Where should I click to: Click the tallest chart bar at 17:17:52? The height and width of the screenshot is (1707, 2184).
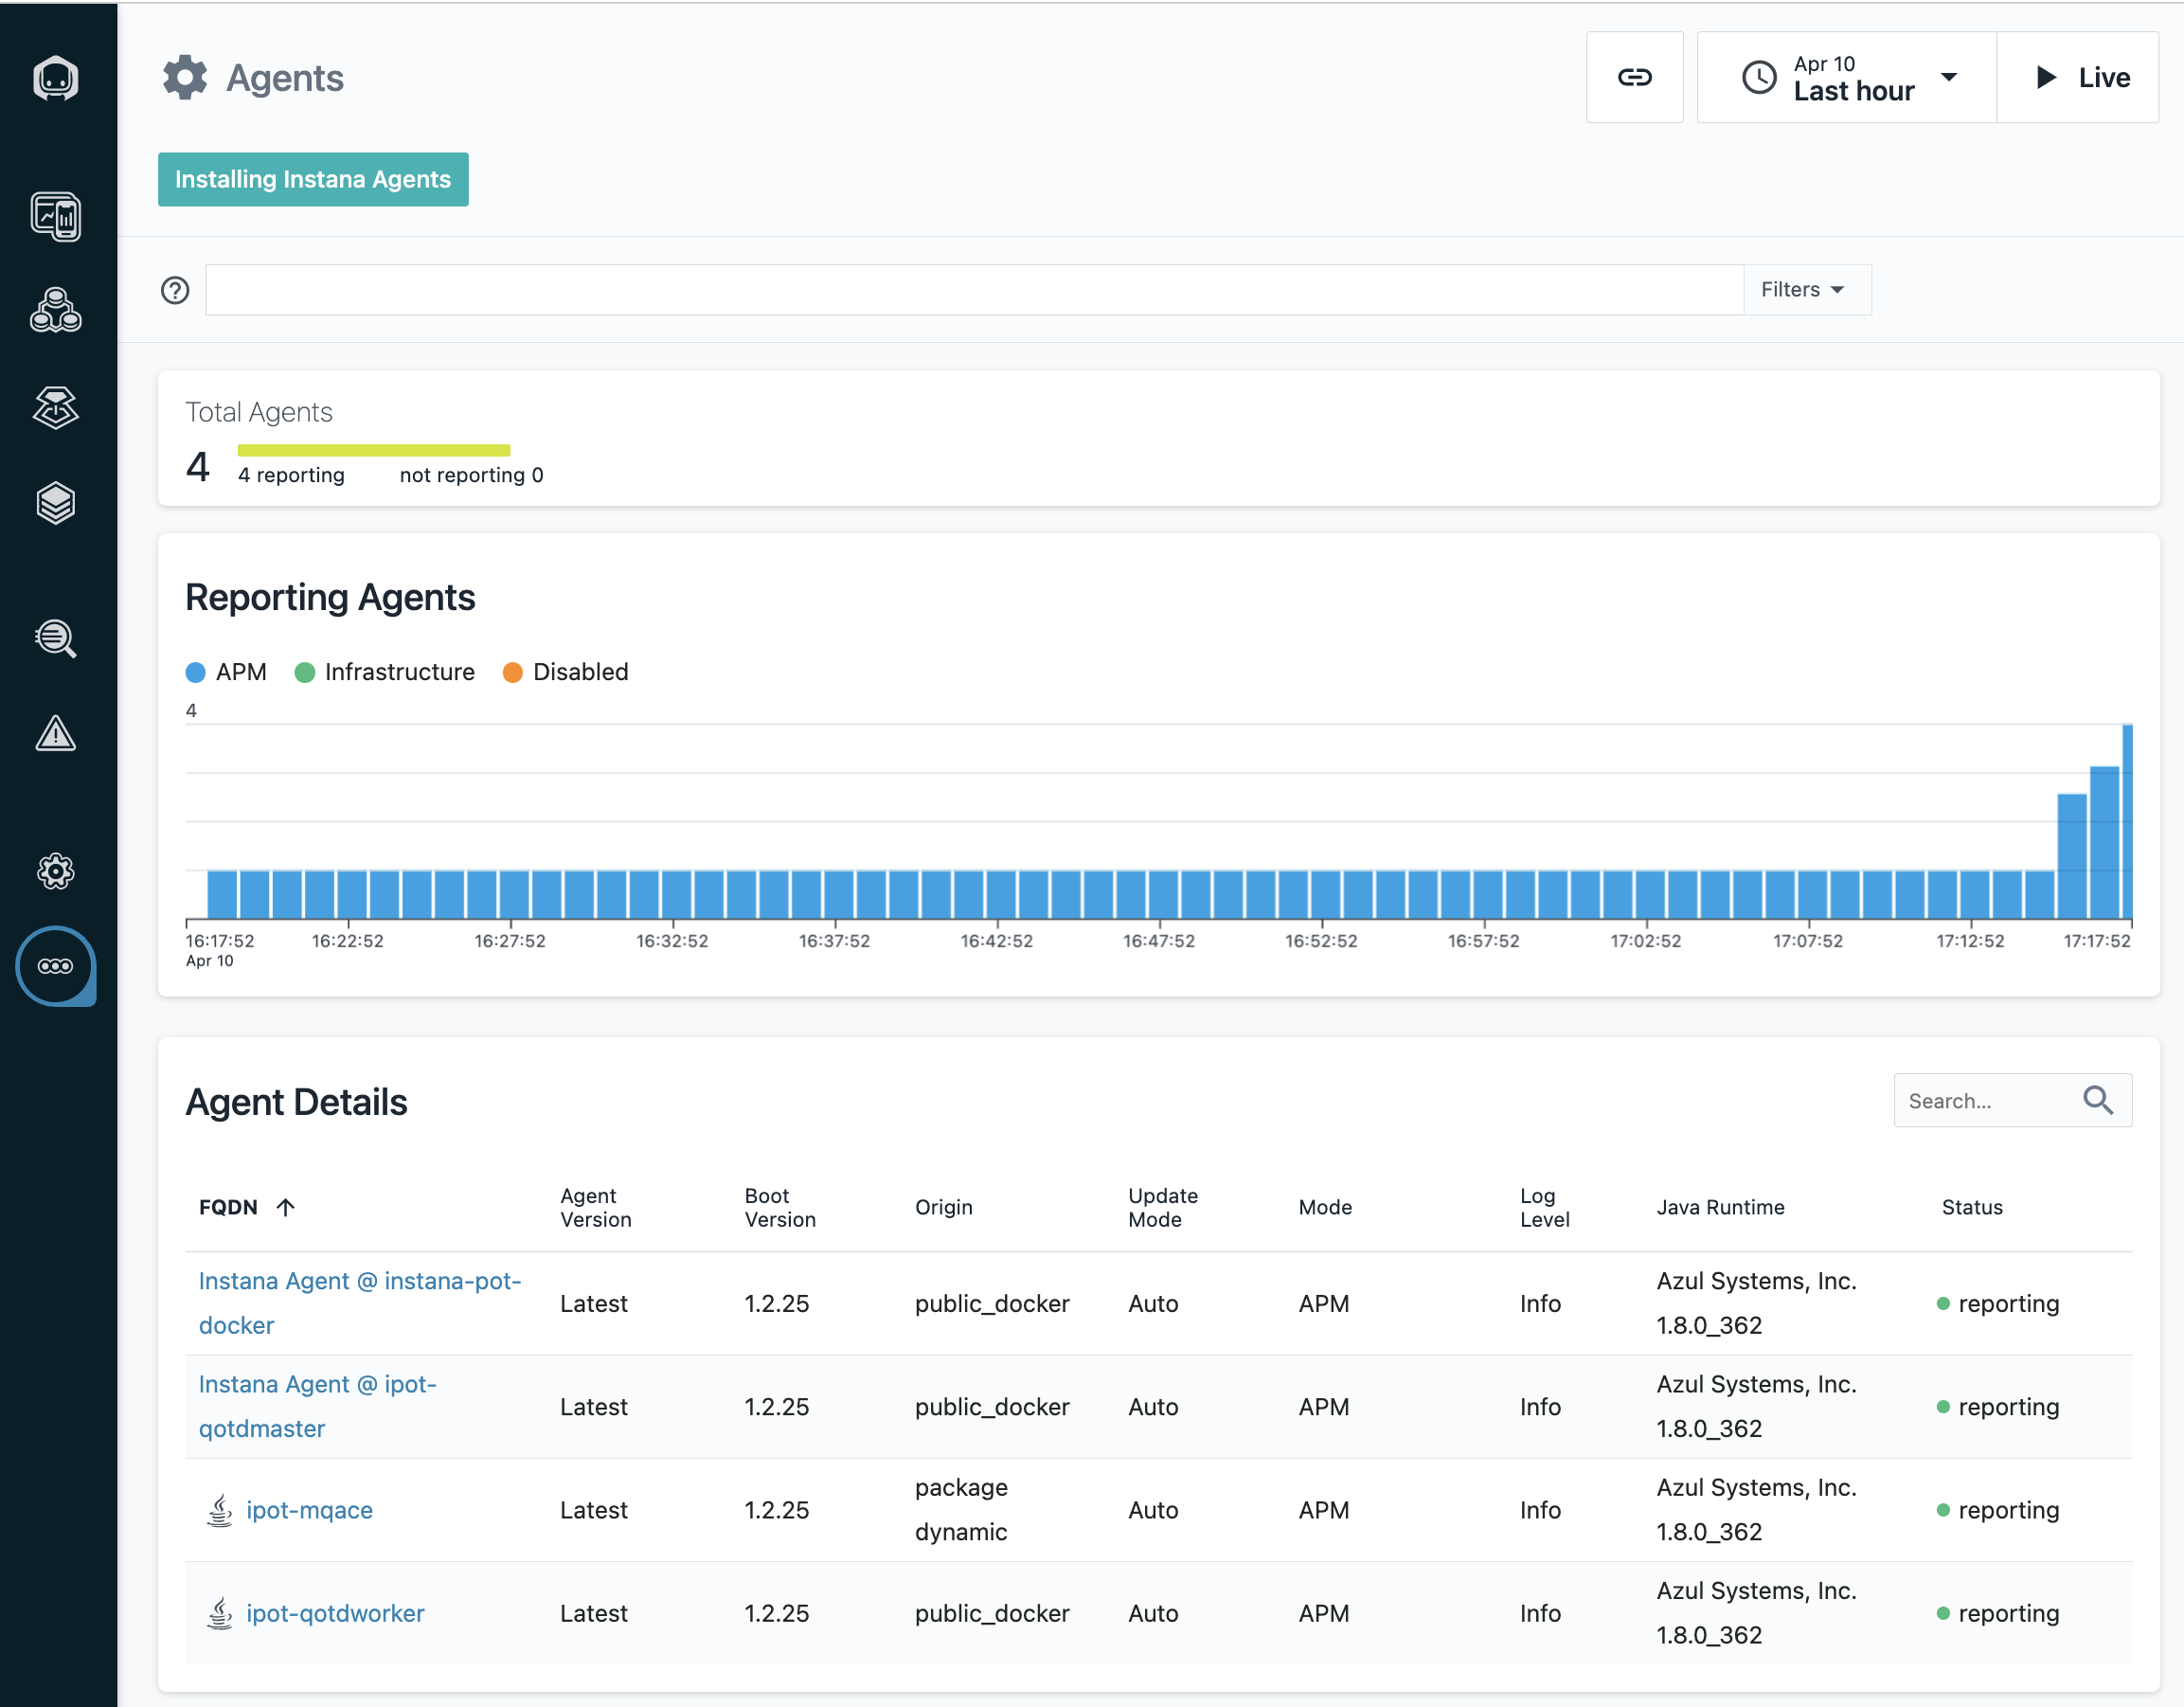[2127, 821]
